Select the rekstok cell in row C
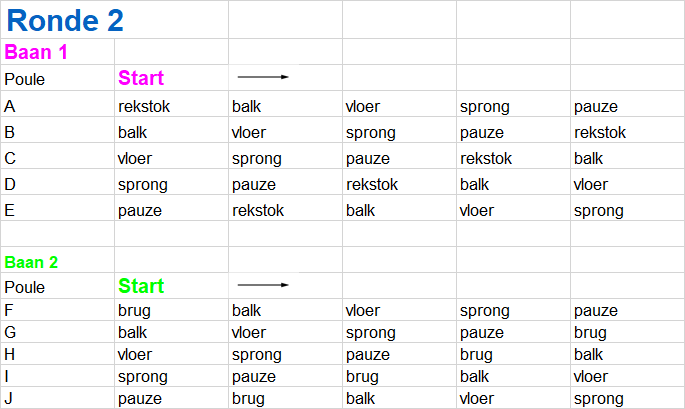This screenshot has width=685, height=409. click(513, 158)
